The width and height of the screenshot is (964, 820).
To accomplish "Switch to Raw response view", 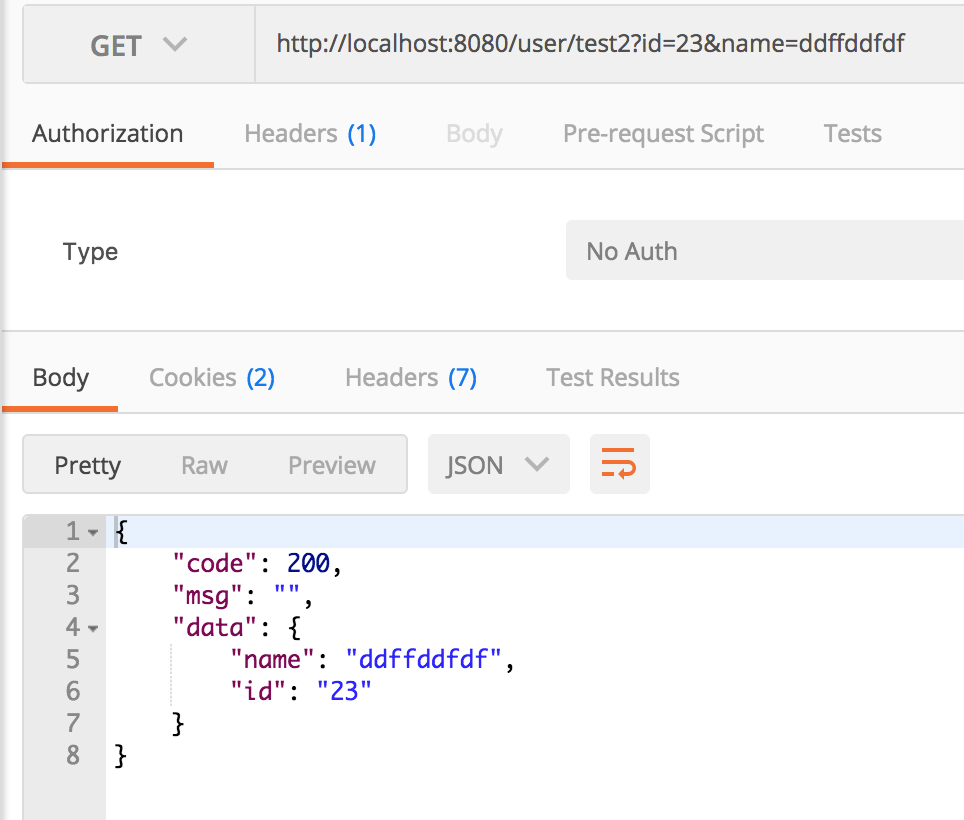I will tap(204, 465).
